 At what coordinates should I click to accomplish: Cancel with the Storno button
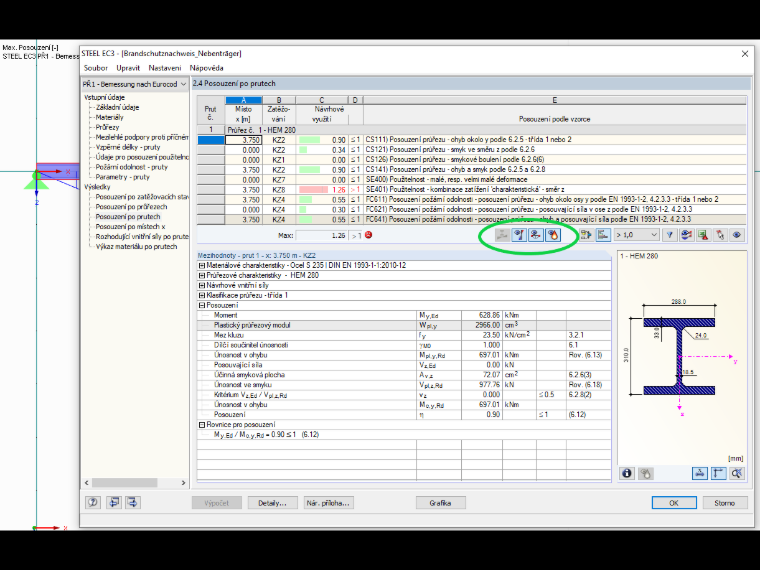[x=725, y=503]
